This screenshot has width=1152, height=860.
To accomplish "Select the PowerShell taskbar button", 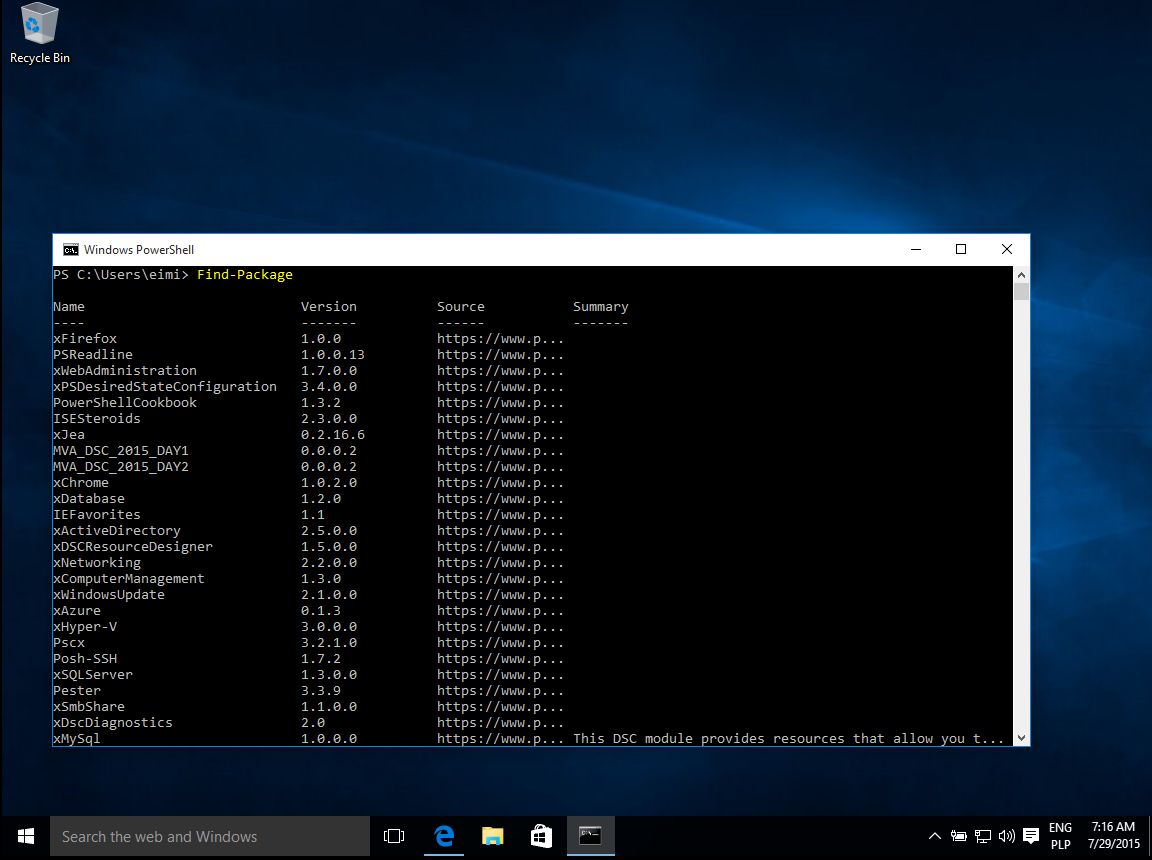I will [590, 836].
